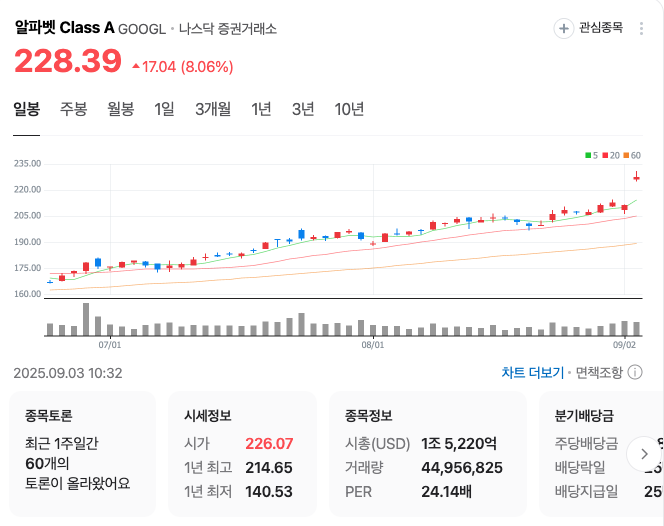Click the red up-triangle price change indicator
This screenshot has width=664, height=526.
click(x=136, y=66)
